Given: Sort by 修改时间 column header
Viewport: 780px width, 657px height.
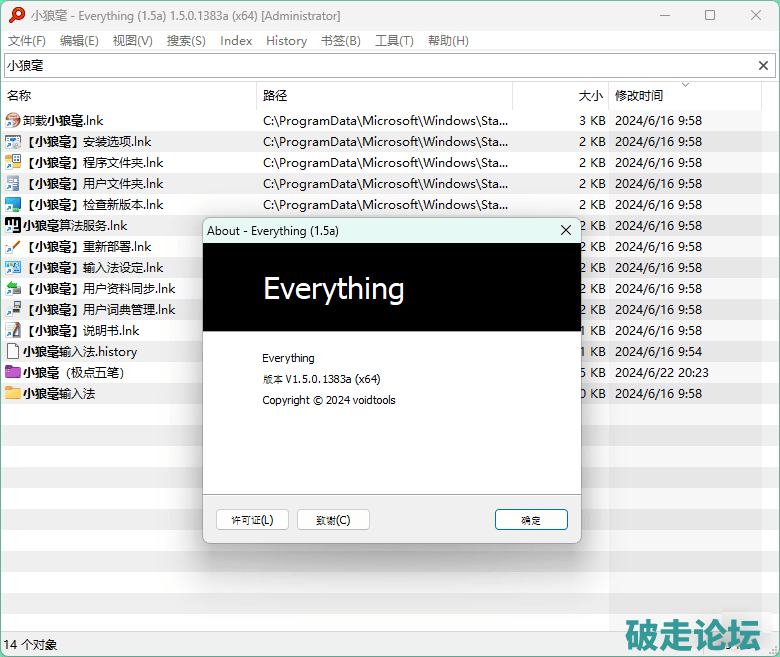Looking at the screenshot, I should coord(639,96).
